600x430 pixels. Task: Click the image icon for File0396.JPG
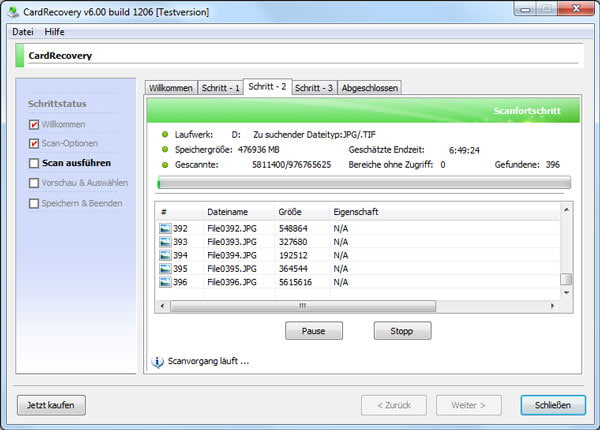166,282
